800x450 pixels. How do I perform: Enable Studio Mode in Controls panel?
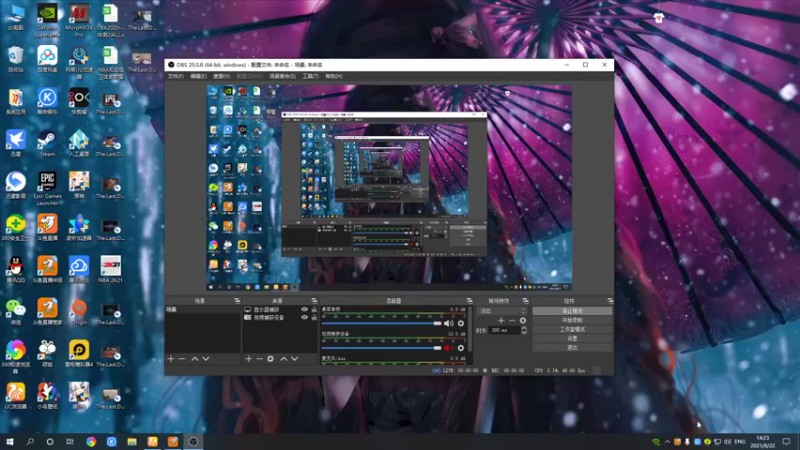pos(572,329)
